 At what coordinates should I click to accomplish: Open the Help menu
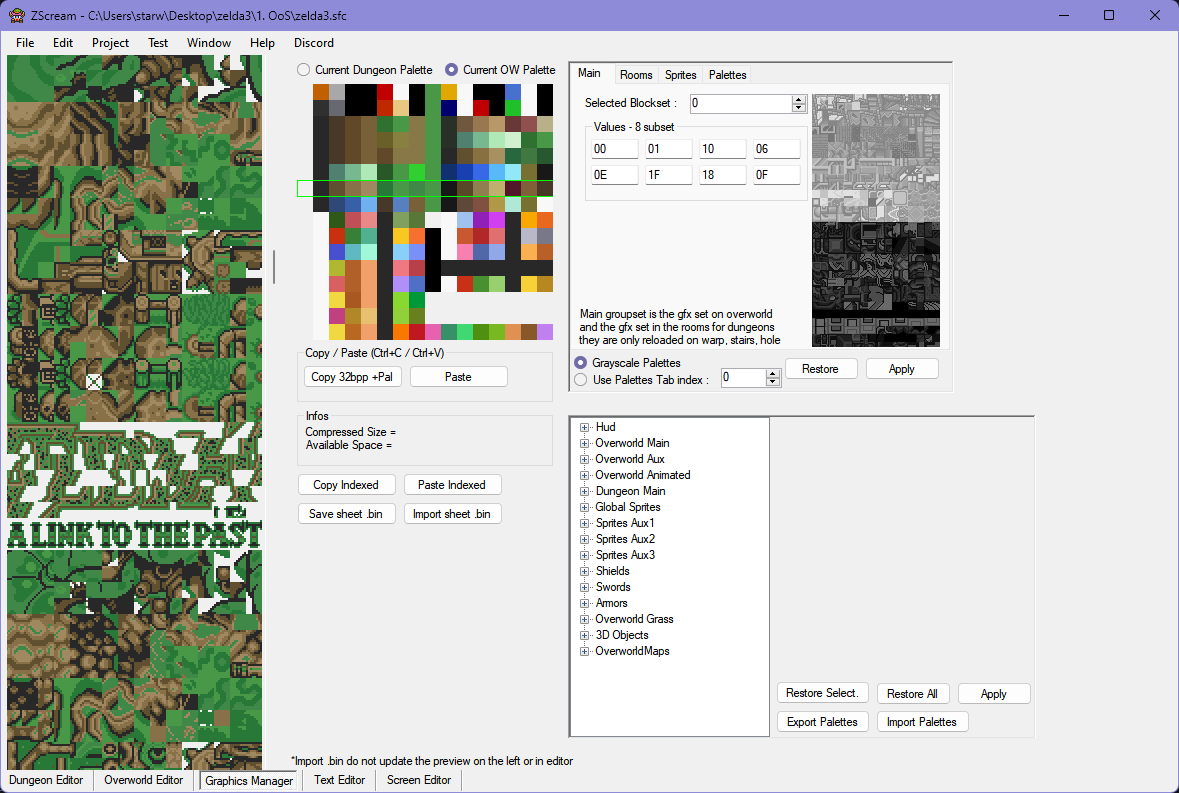pos(262,43)
